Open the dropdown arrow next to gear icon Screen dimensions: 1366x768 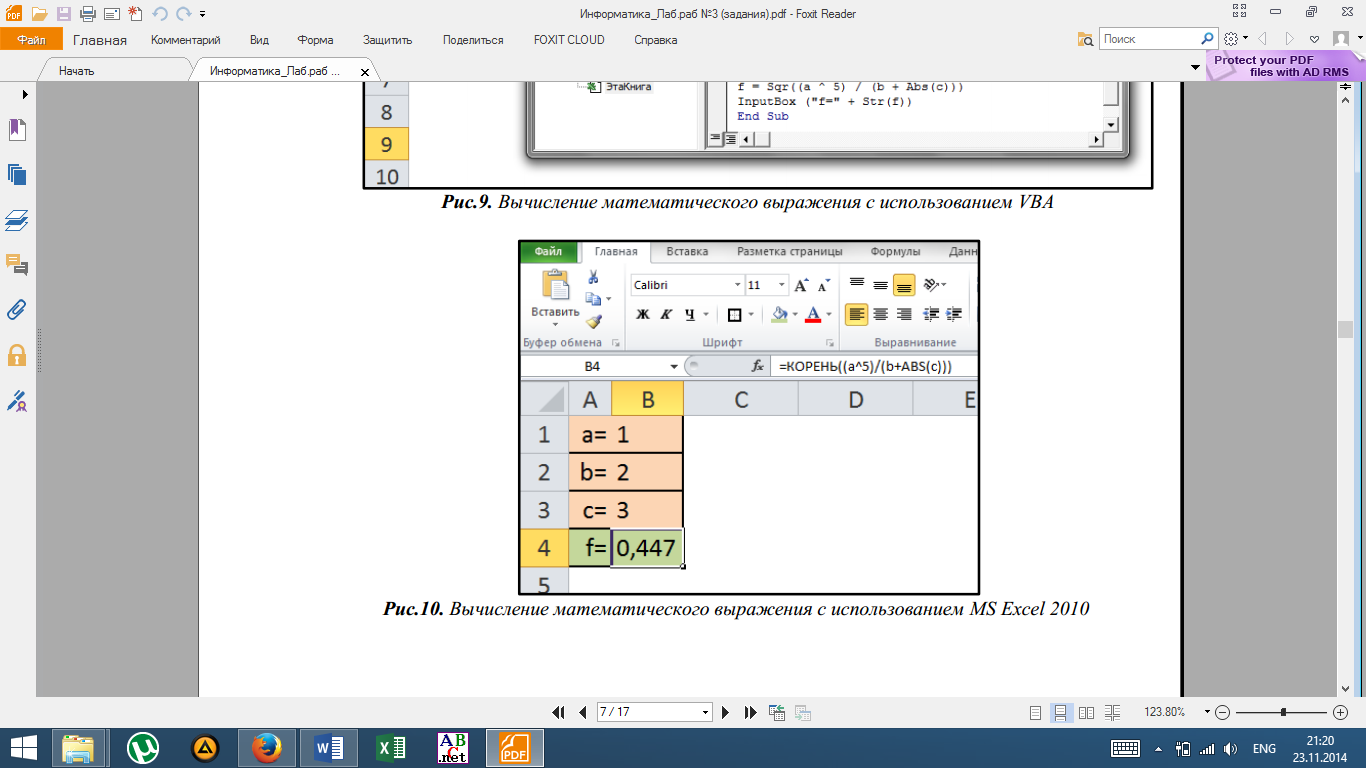click(1245, 39)
